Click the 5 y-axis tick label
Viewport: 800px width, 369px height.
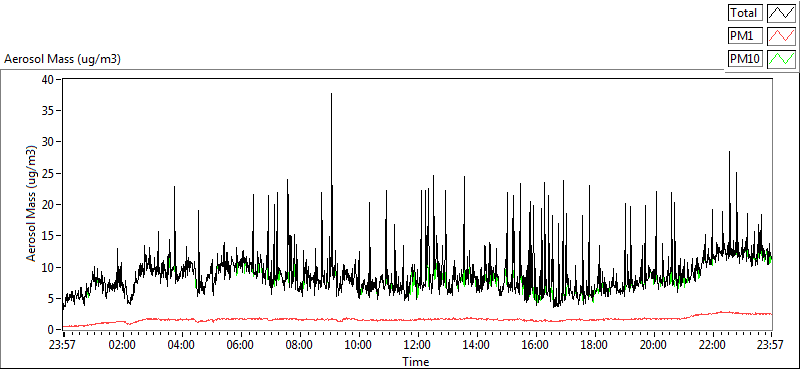click(x=50, y=299)
